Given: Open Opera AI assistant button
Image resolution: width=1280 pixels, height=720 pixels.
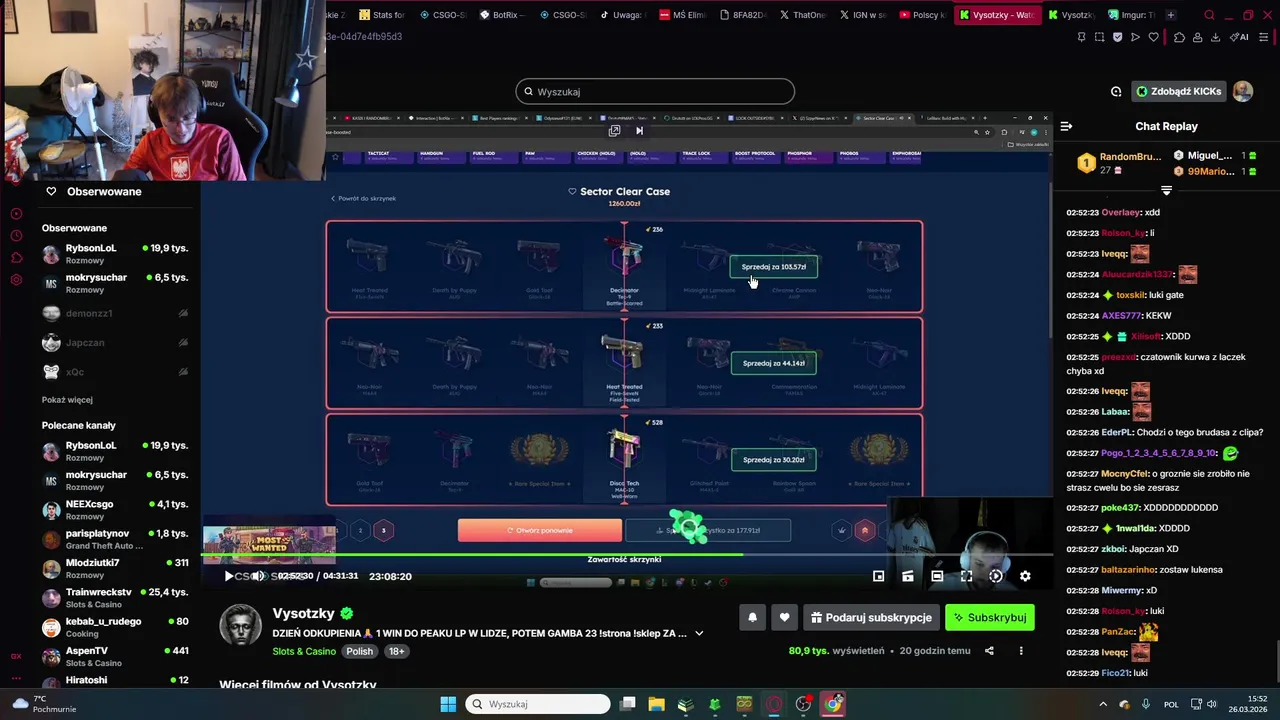Looking at the screenshot, I should point(1239,37).
